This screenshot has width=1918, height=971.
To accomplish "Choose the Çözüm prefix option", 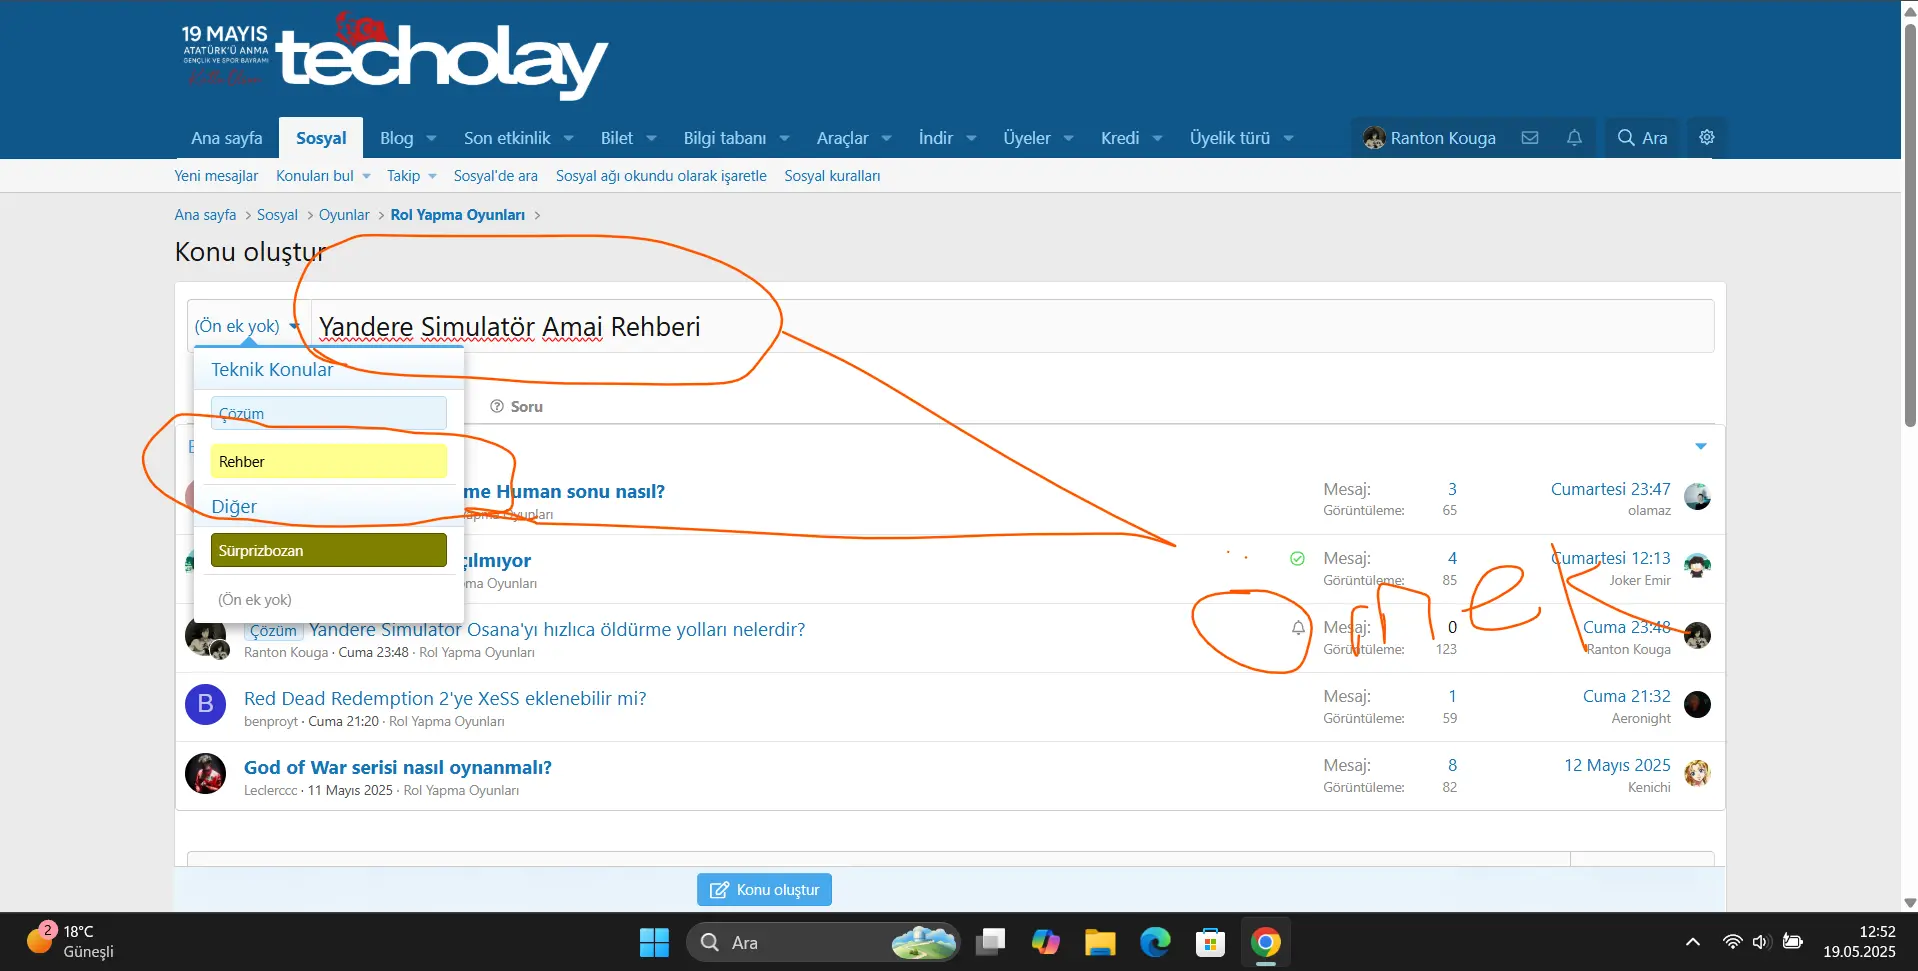I will [x=329, y=413].
